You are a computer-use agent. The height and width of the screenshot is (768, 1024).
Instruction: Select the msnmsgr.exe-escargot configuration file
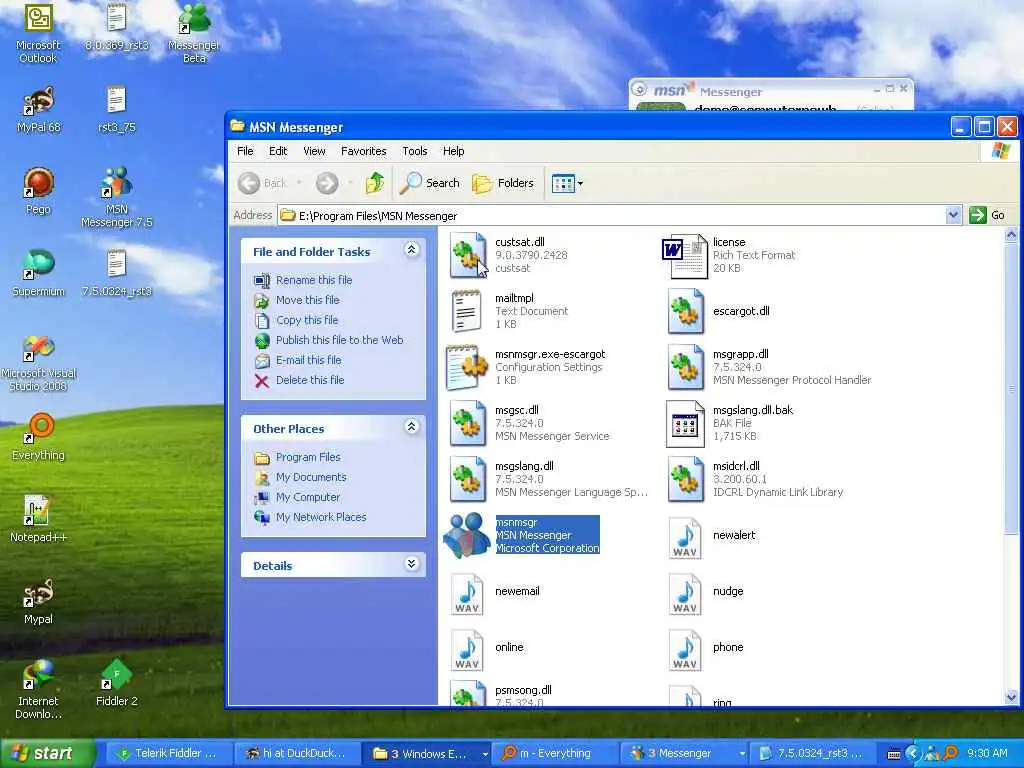coord(526,367)
